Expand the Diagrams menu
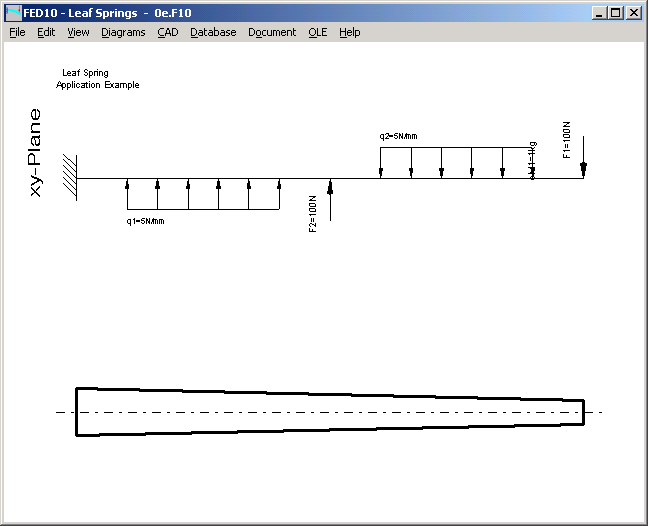Image resolution: width=648 pixels, height=526 pixels. (123, 32)
